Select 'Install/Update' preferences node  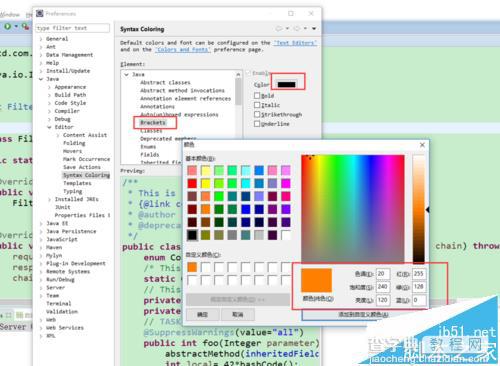pos(68,71)
